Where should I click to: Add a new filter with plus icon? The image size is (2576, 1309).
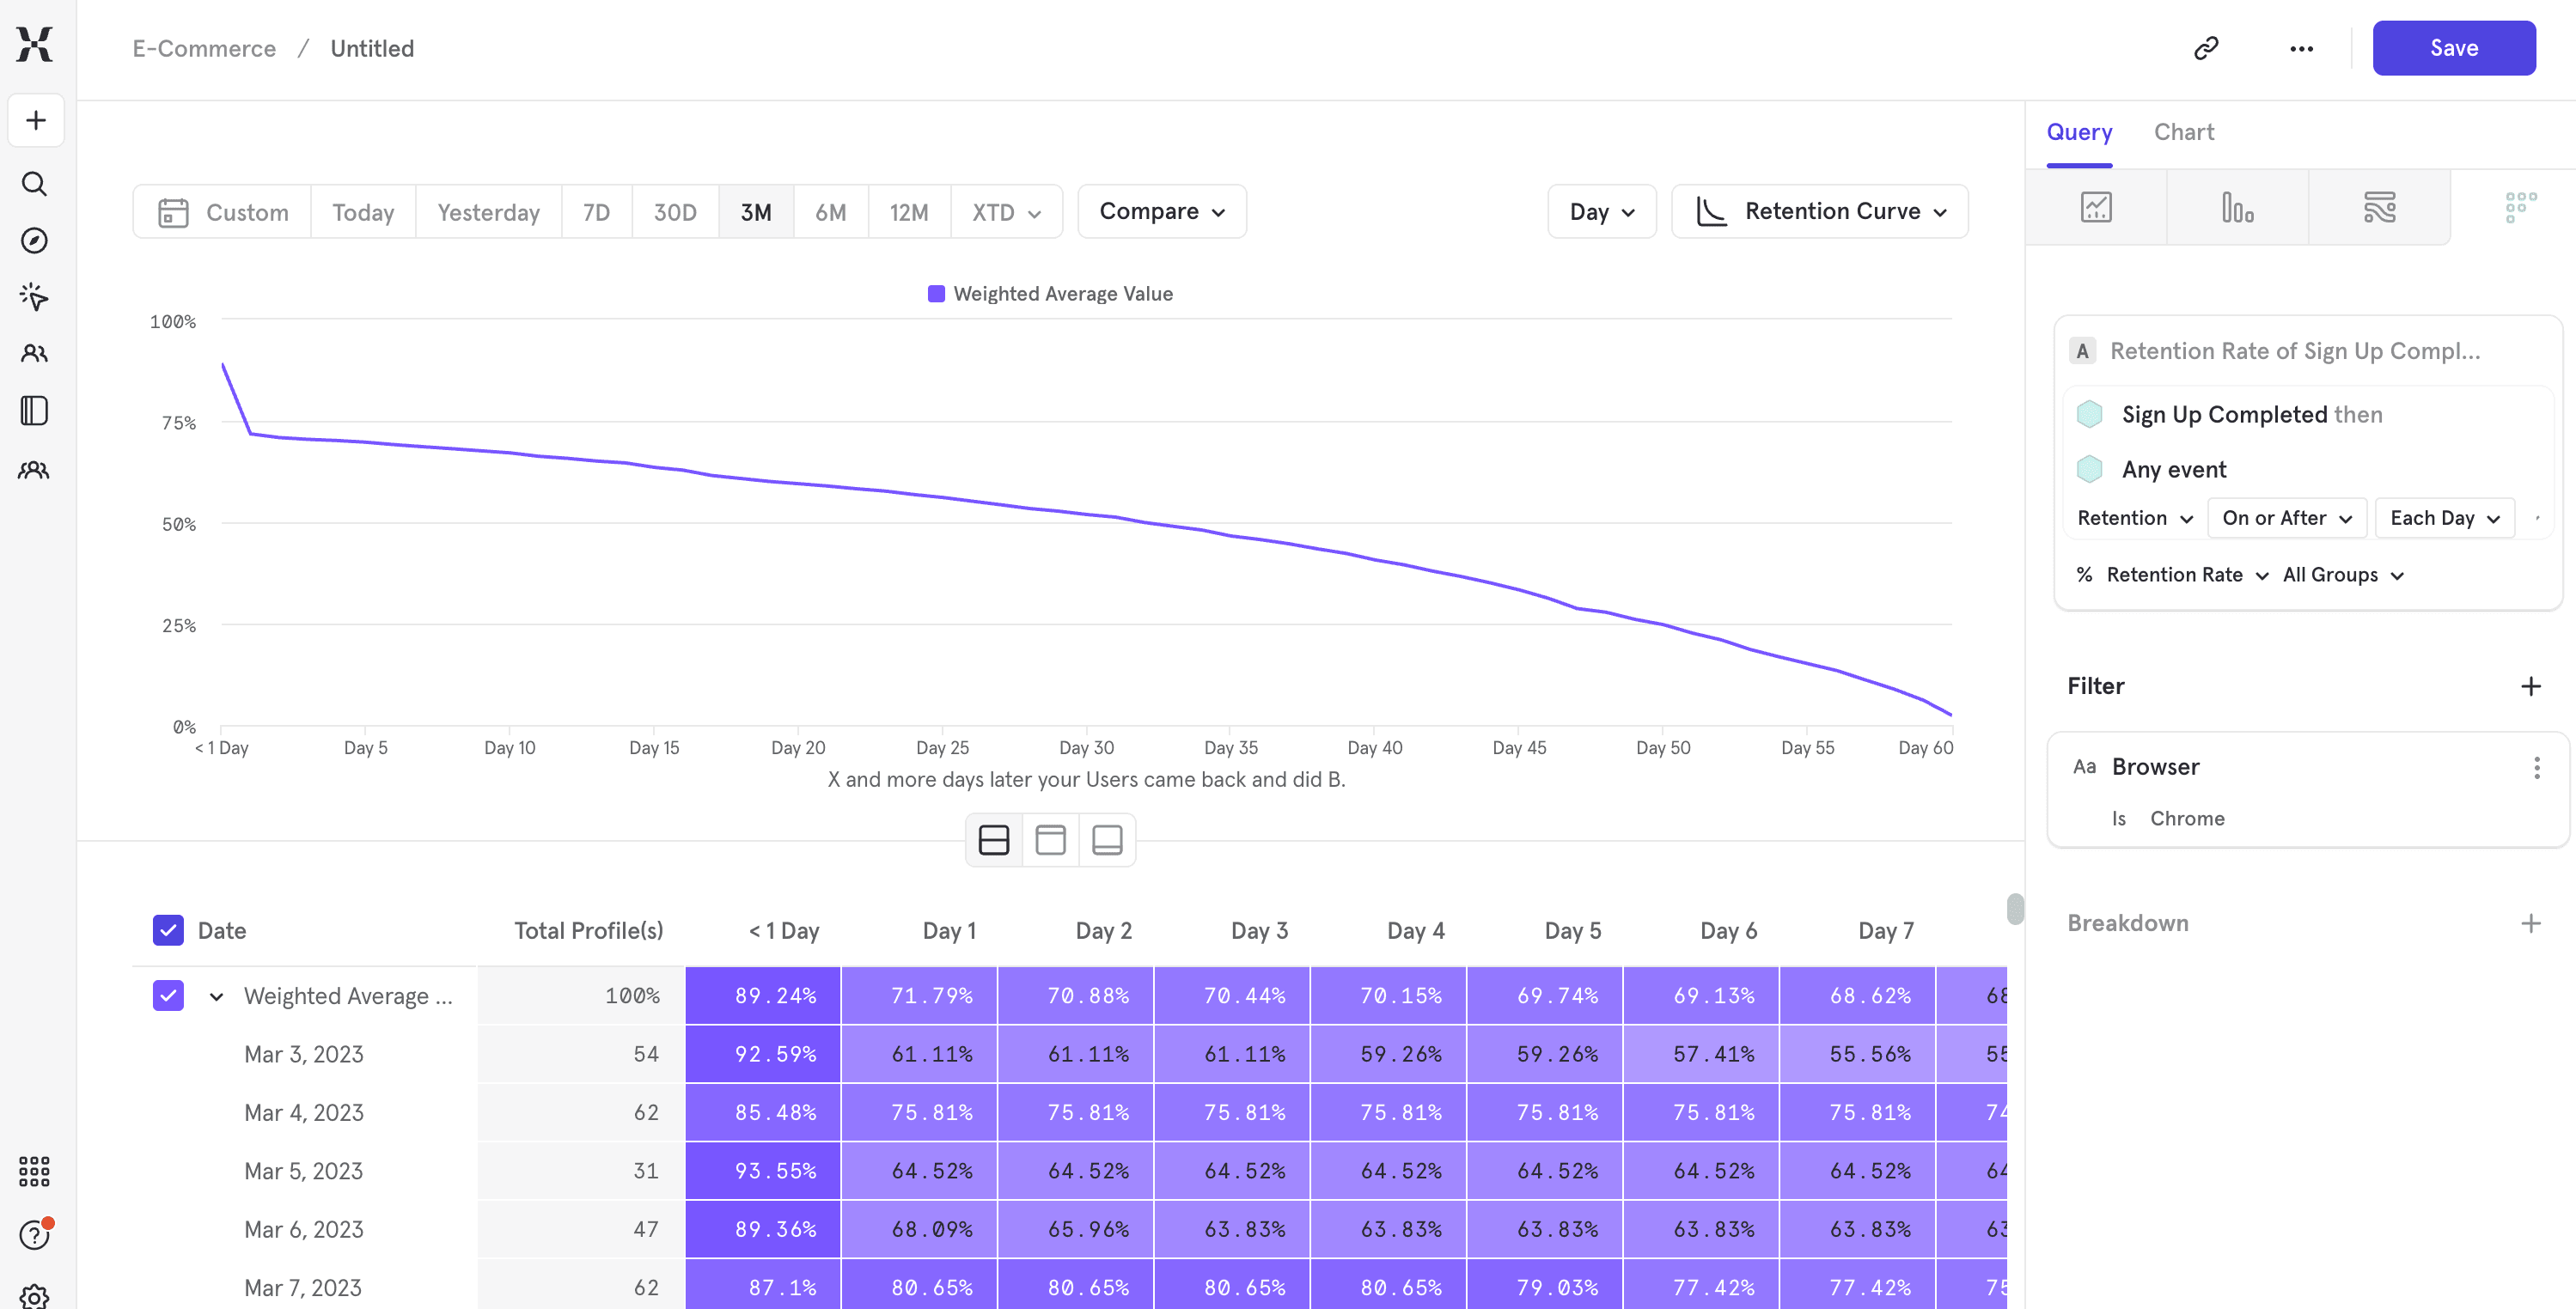[x=2530, y=686]
